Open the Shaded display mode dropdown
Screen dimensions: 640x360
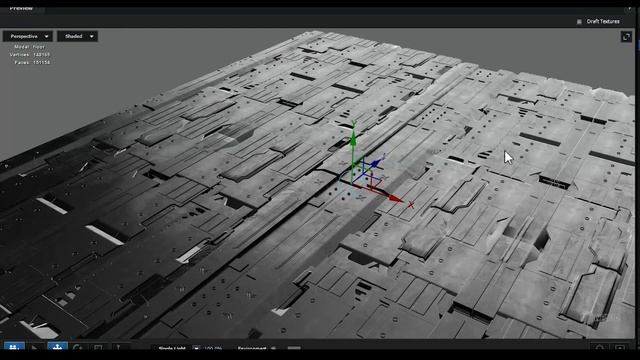pos(77,36)
